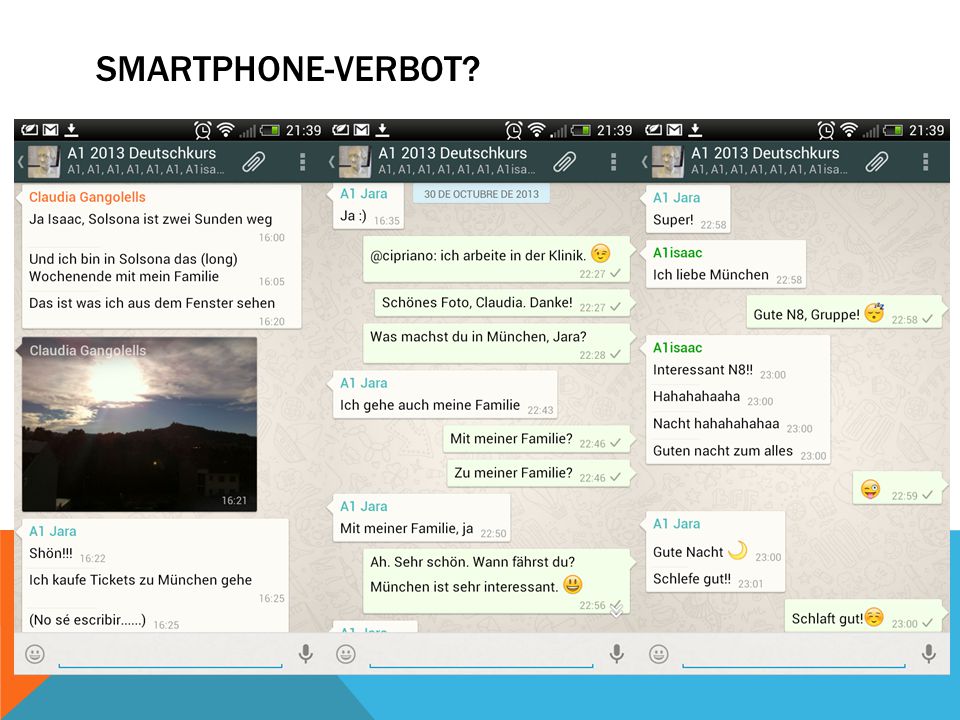Tap the download notification icon in the middle status bar
The height and width of the screenshot is (720, 960).
tap(383, 129)
